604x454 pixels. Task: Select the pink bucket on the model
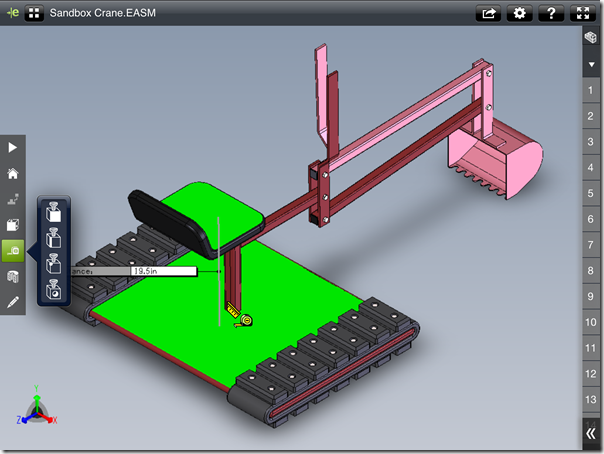coord(497,160)
